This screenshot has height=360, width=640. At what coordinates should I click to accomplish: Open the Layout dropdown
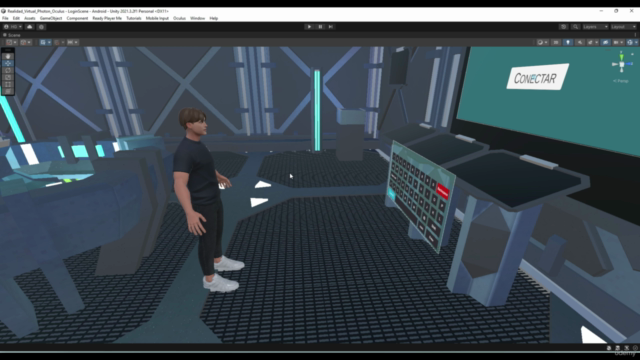tap(623, 27)
